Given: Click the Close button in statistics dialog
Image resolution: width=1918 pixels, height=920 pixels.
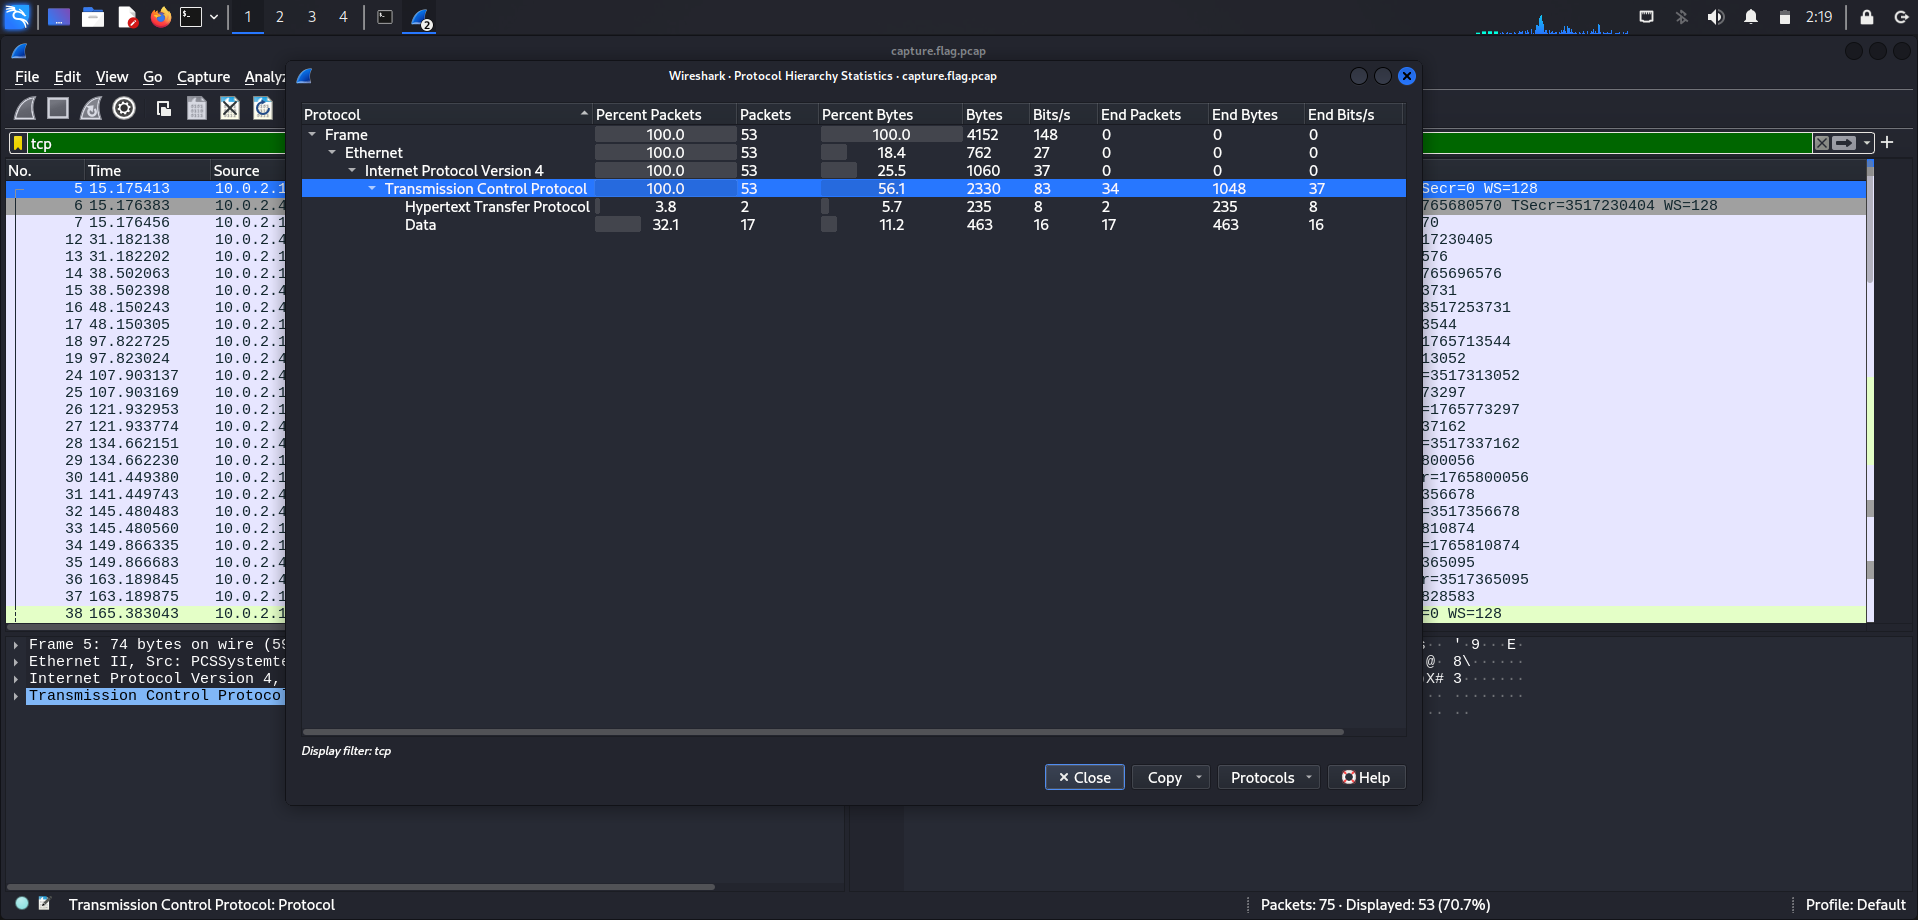Looking at the screenshot, I should [x=1084, y=777].
